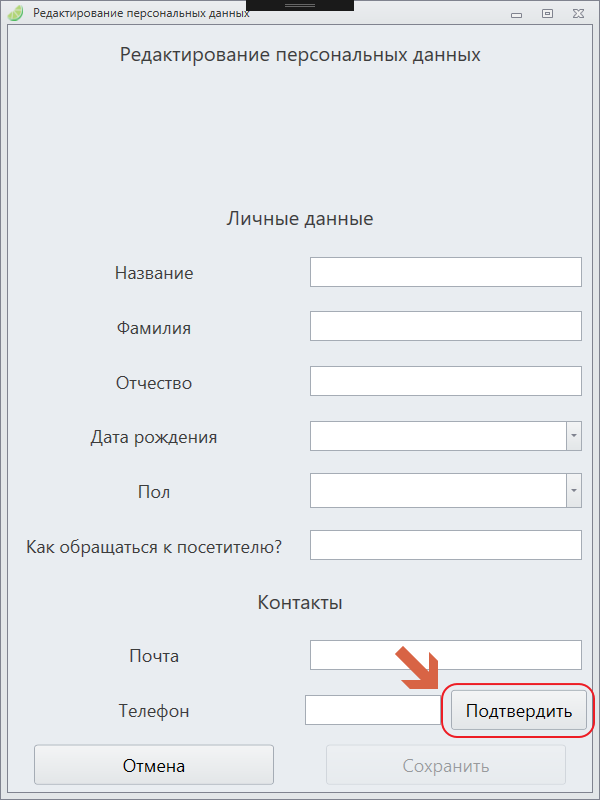Click into the Дата рождения date field
The width and height of the screenshot is (600, 800).
(x=438, y=436)
